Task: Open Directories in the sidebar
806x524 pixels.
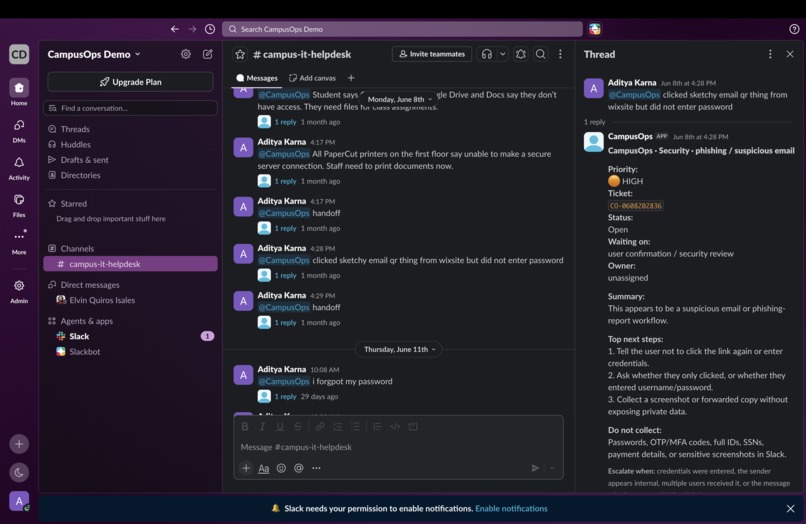Action: click(x=131, y=175)
